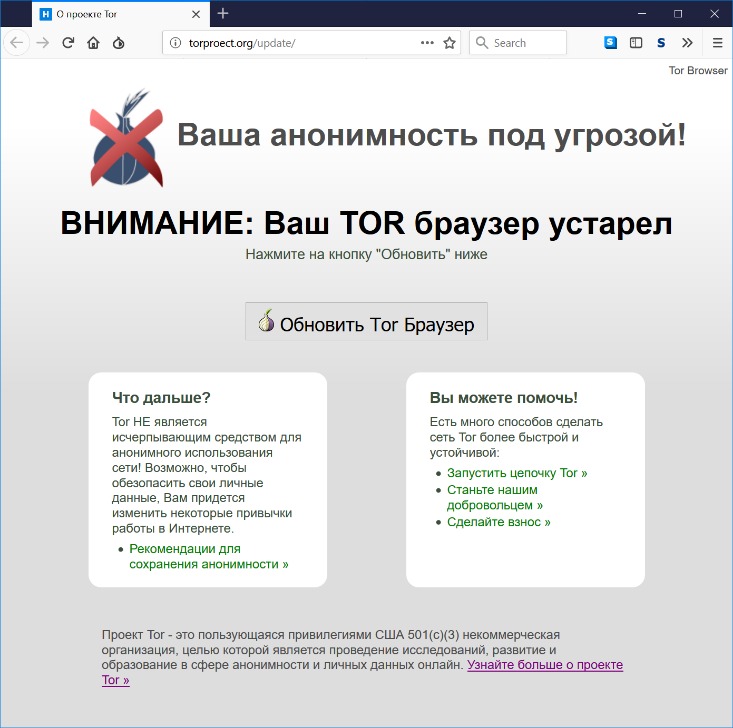Open the hamburger application menu
The width and height of the screenshot is (733, 728).
coord(718,43)
